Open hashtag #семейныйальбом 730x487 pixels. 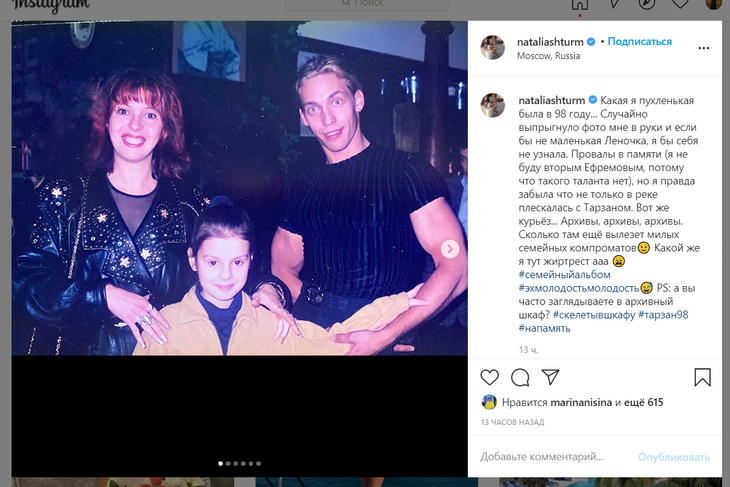pos(564,275)
